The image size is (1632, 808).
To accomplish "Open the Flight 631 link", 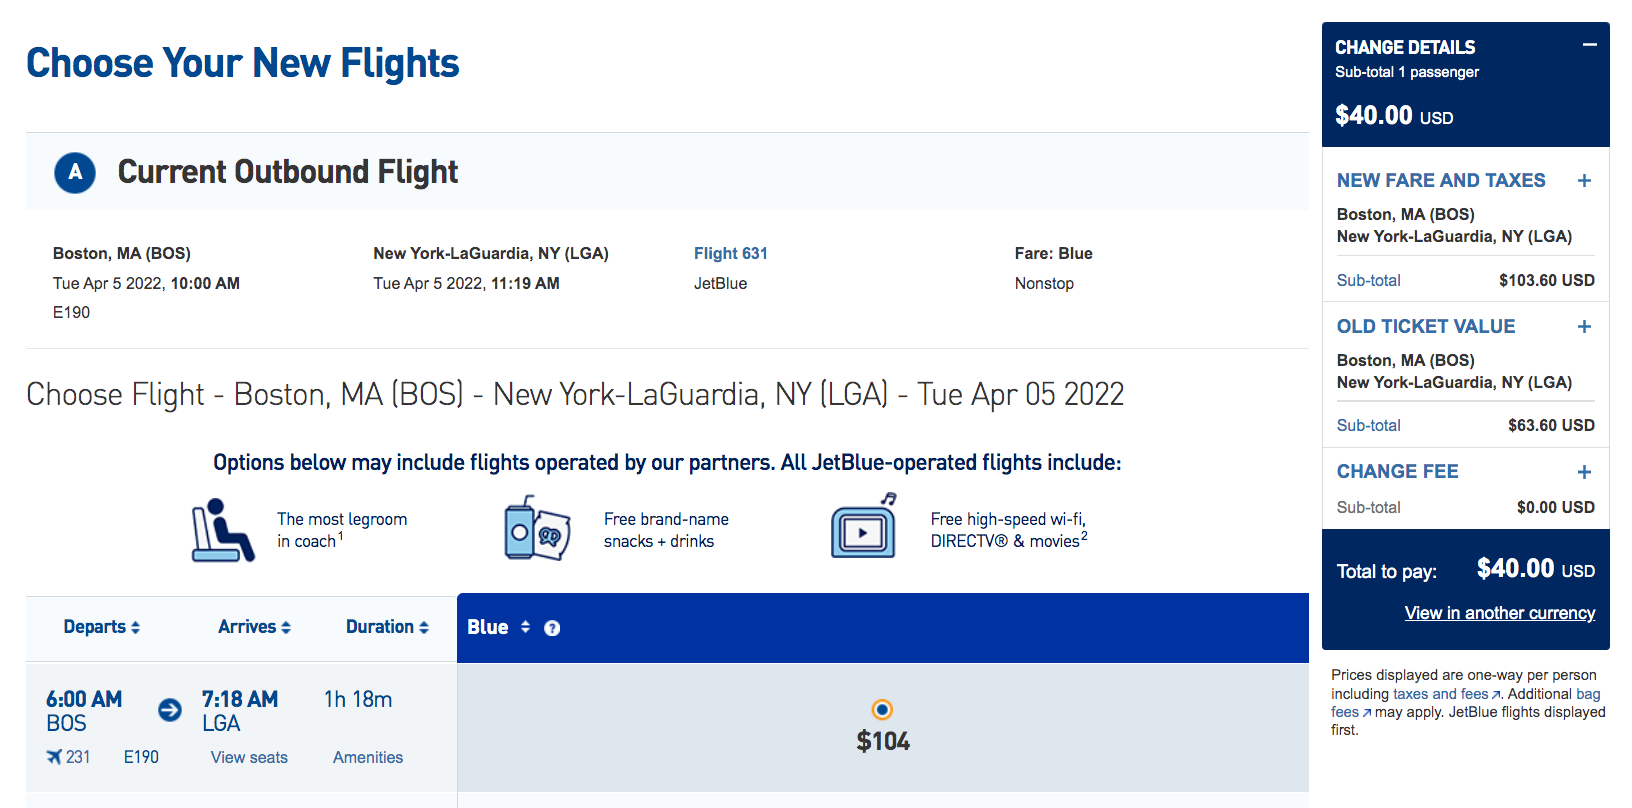I will (731, 253).
